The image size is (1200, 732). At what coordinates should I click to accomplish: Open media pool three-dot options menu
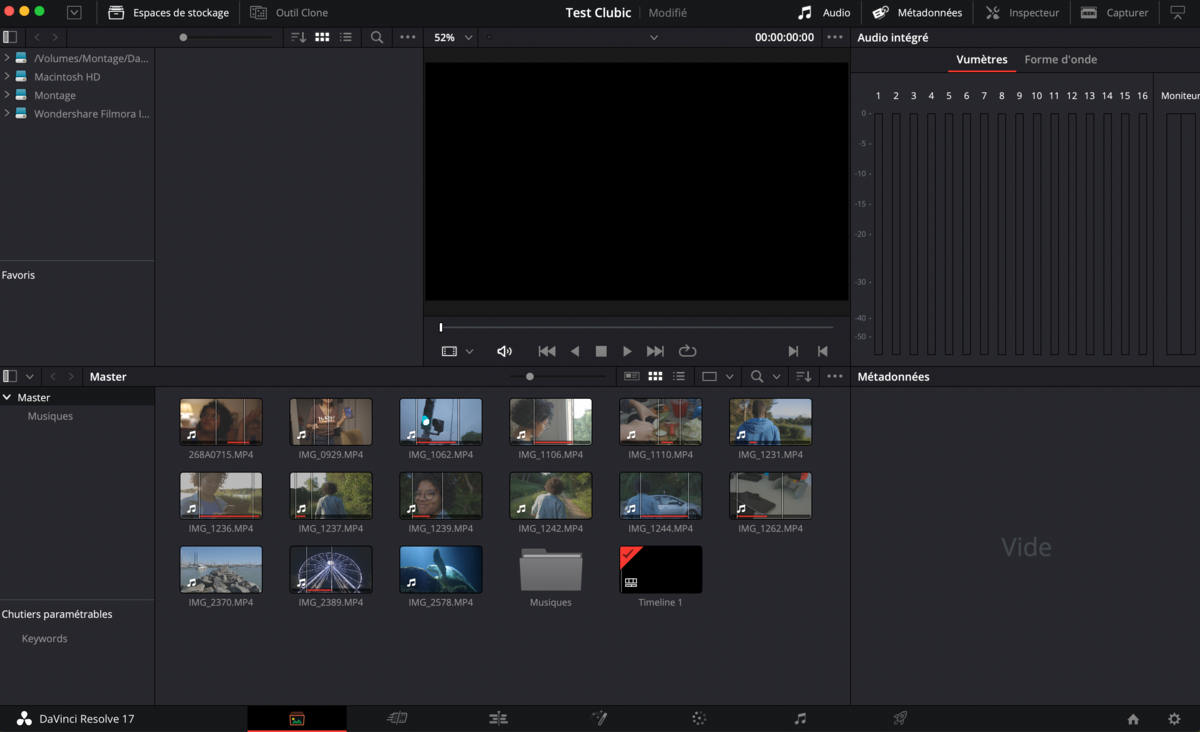835,377
